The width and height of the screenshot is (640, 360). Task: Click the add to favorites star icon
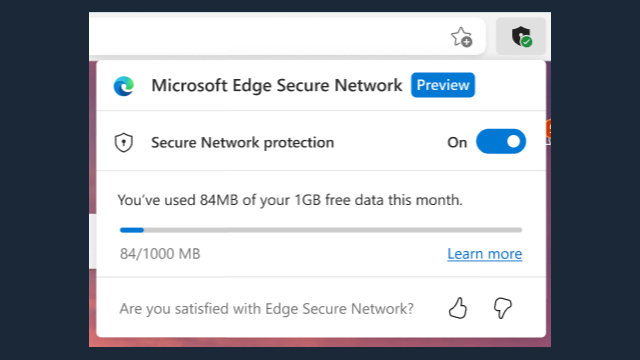tap(462, 37)
